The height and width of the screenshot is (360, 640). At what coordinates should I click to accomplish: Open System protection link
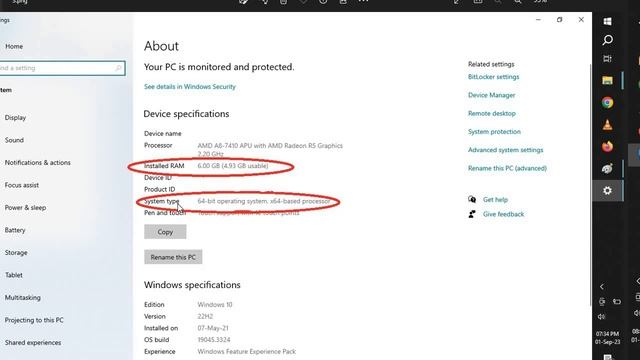pyautogui.click(x=494, y=132)
